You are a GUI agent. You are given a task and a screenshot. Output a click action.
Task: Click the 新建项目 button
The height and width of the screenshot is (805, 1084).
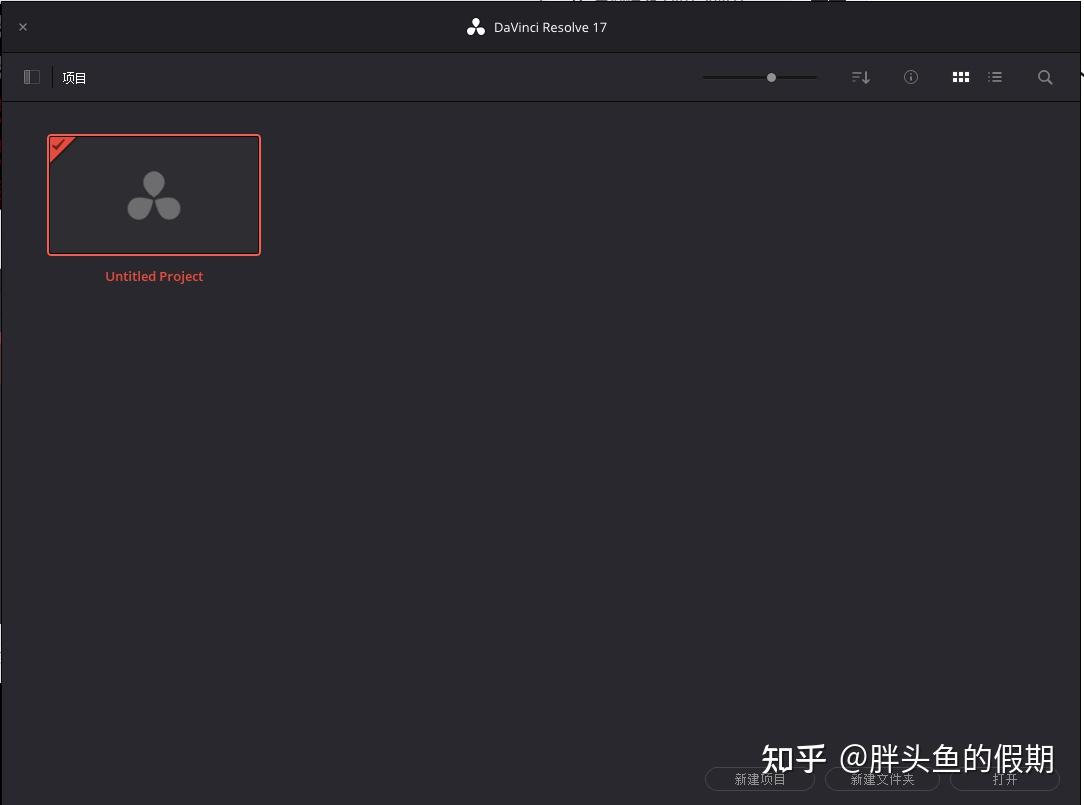(x=759, y=779)
